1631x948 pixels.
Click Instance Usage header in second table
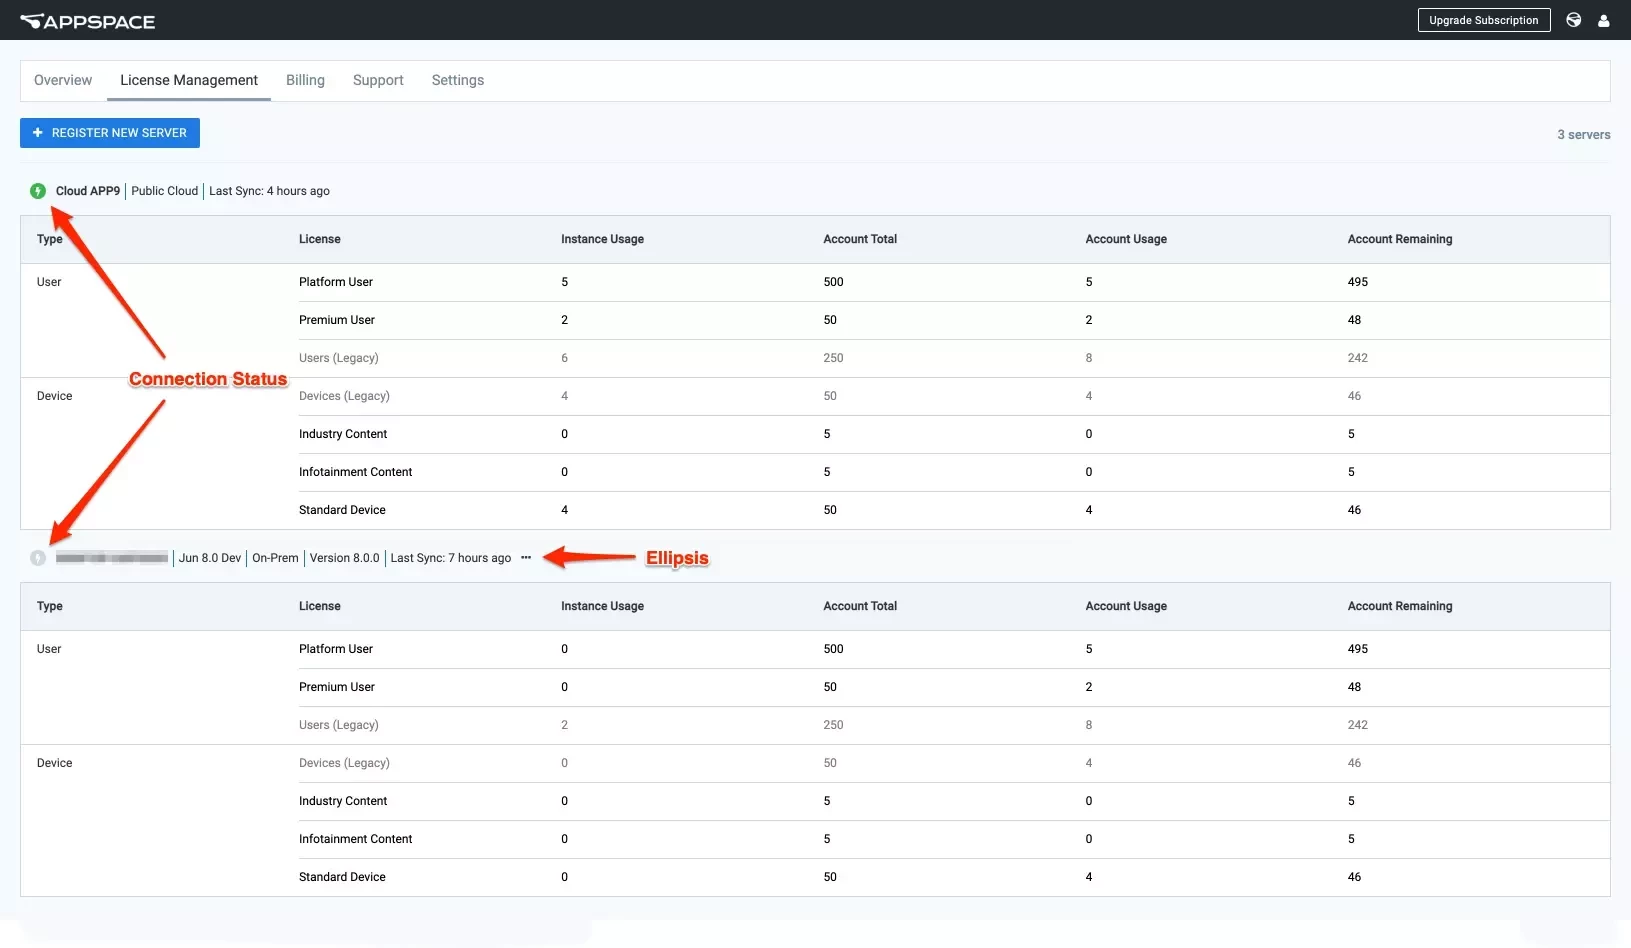tap(602, 606)
